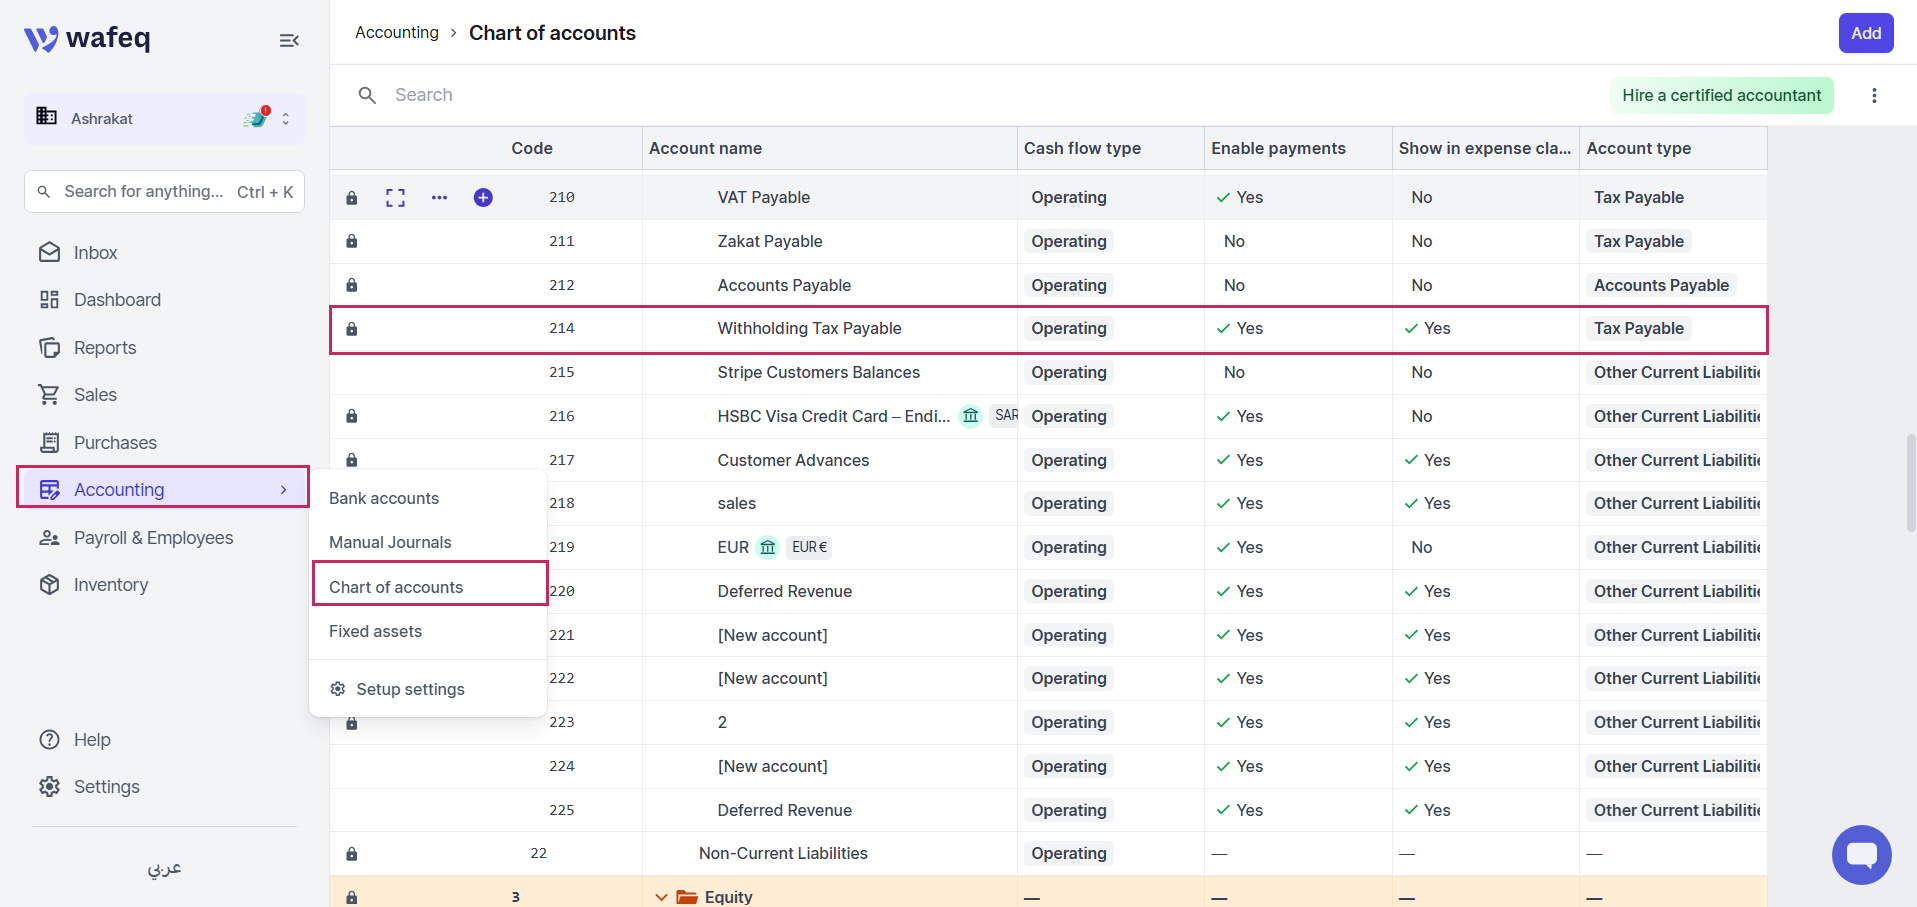This screenshot has width=1917, height=907.
Task: Click the Add button
Action: [x=1866, y=33]
